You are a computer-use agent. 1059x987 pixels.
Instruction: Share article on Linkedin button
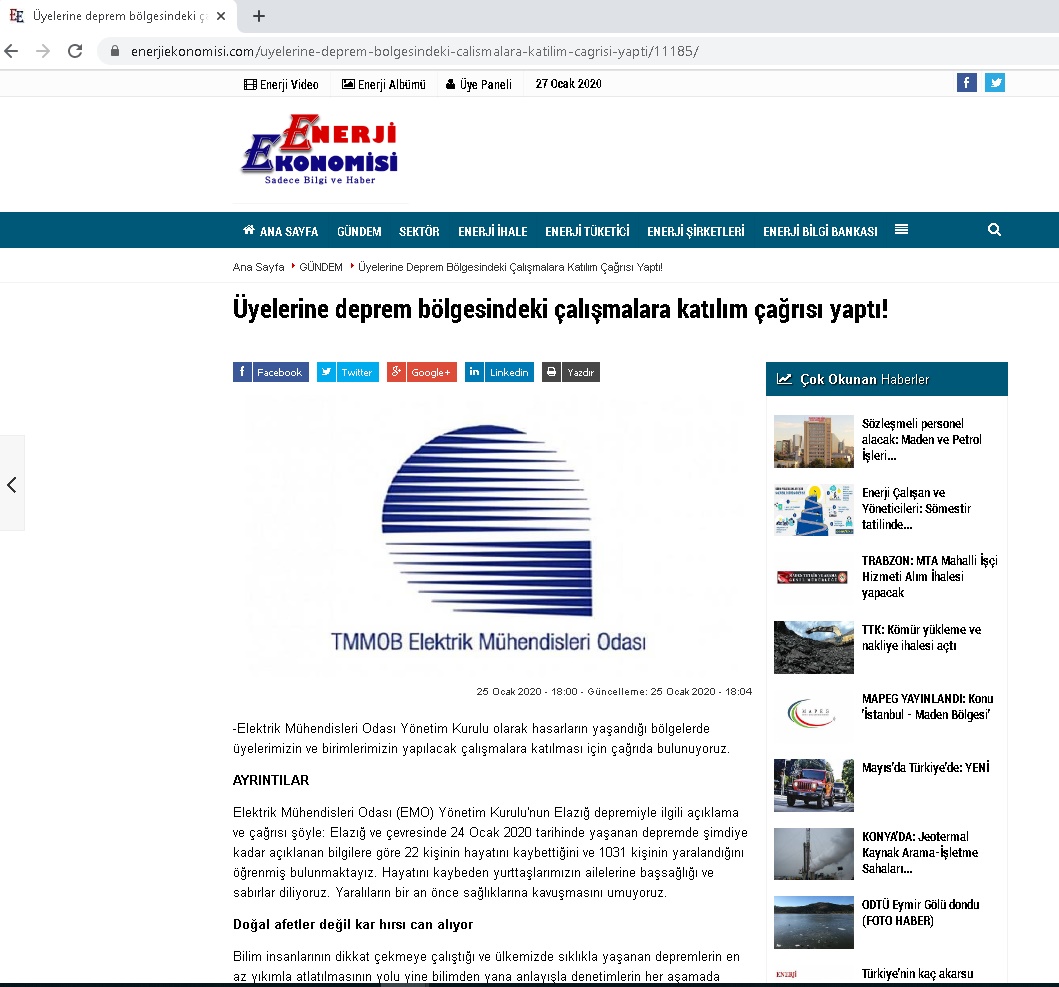coord(499,372)
